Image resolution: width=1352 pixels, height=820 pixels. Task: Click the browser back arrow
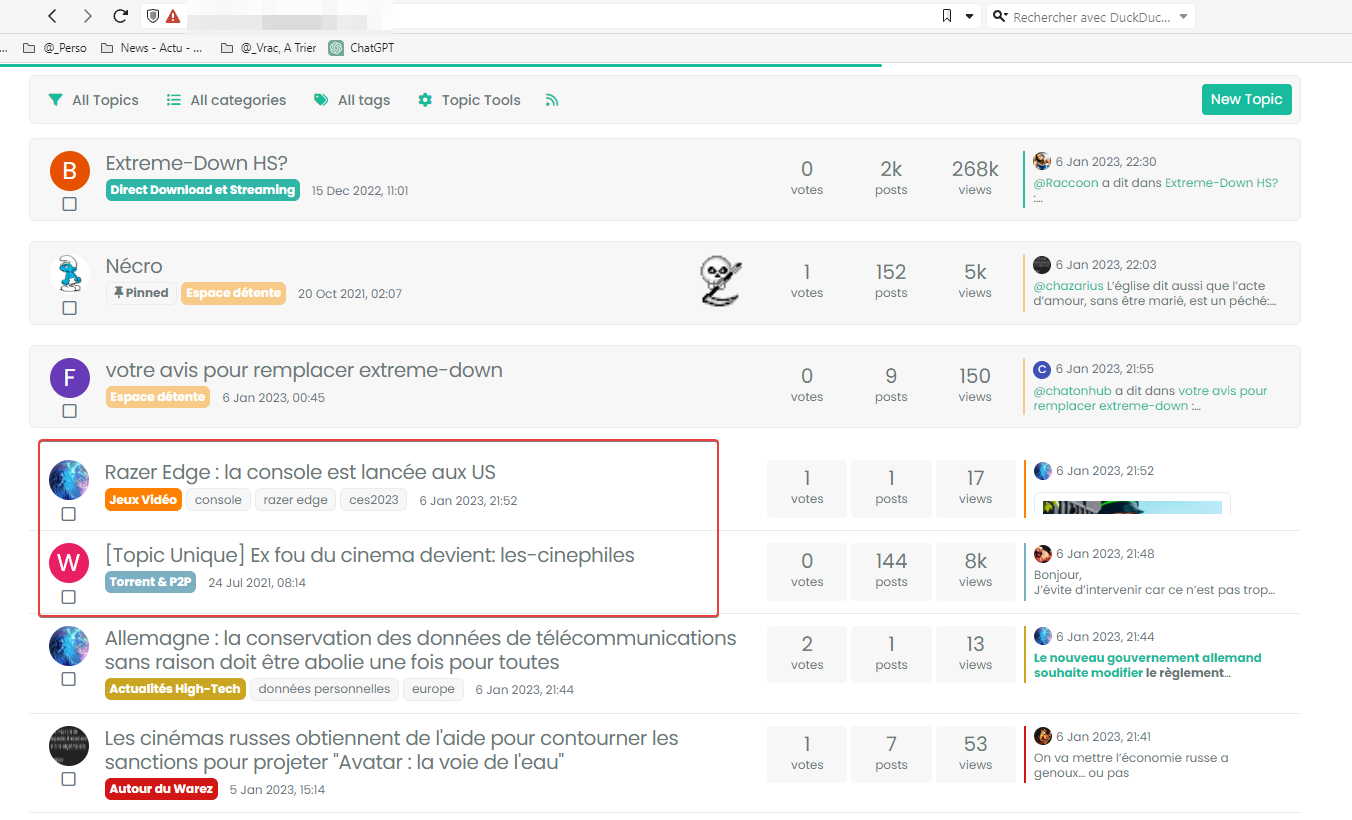point(53,16)
